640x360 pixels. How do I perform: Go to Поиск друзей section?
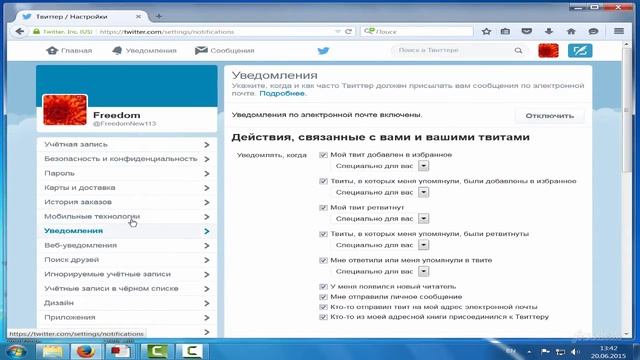pyautogui.click(x=127, y=260)
